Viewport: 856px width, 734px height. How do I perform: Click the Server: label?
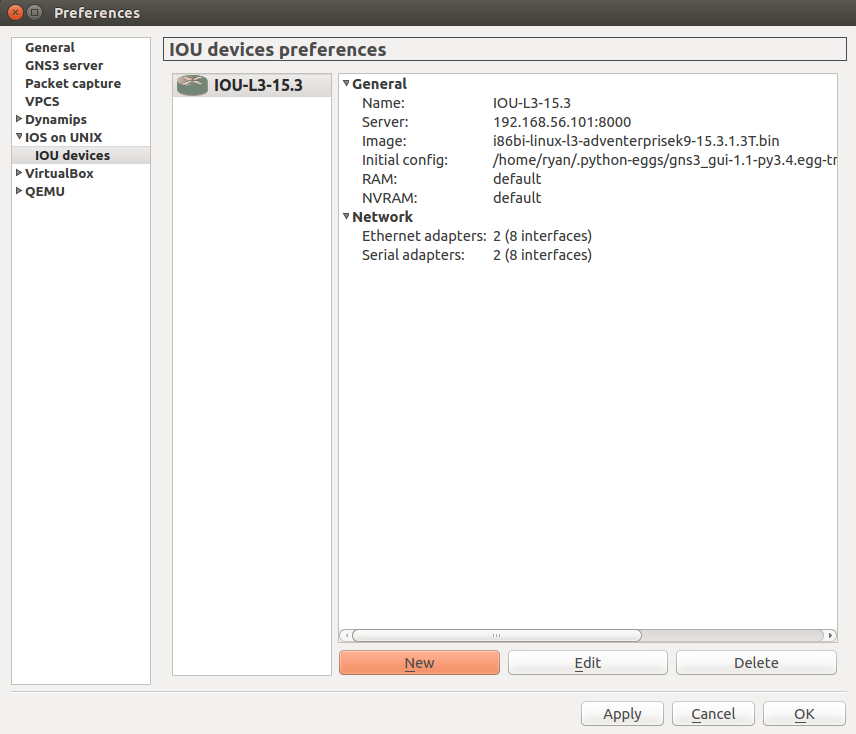click(x=385, y=122)
